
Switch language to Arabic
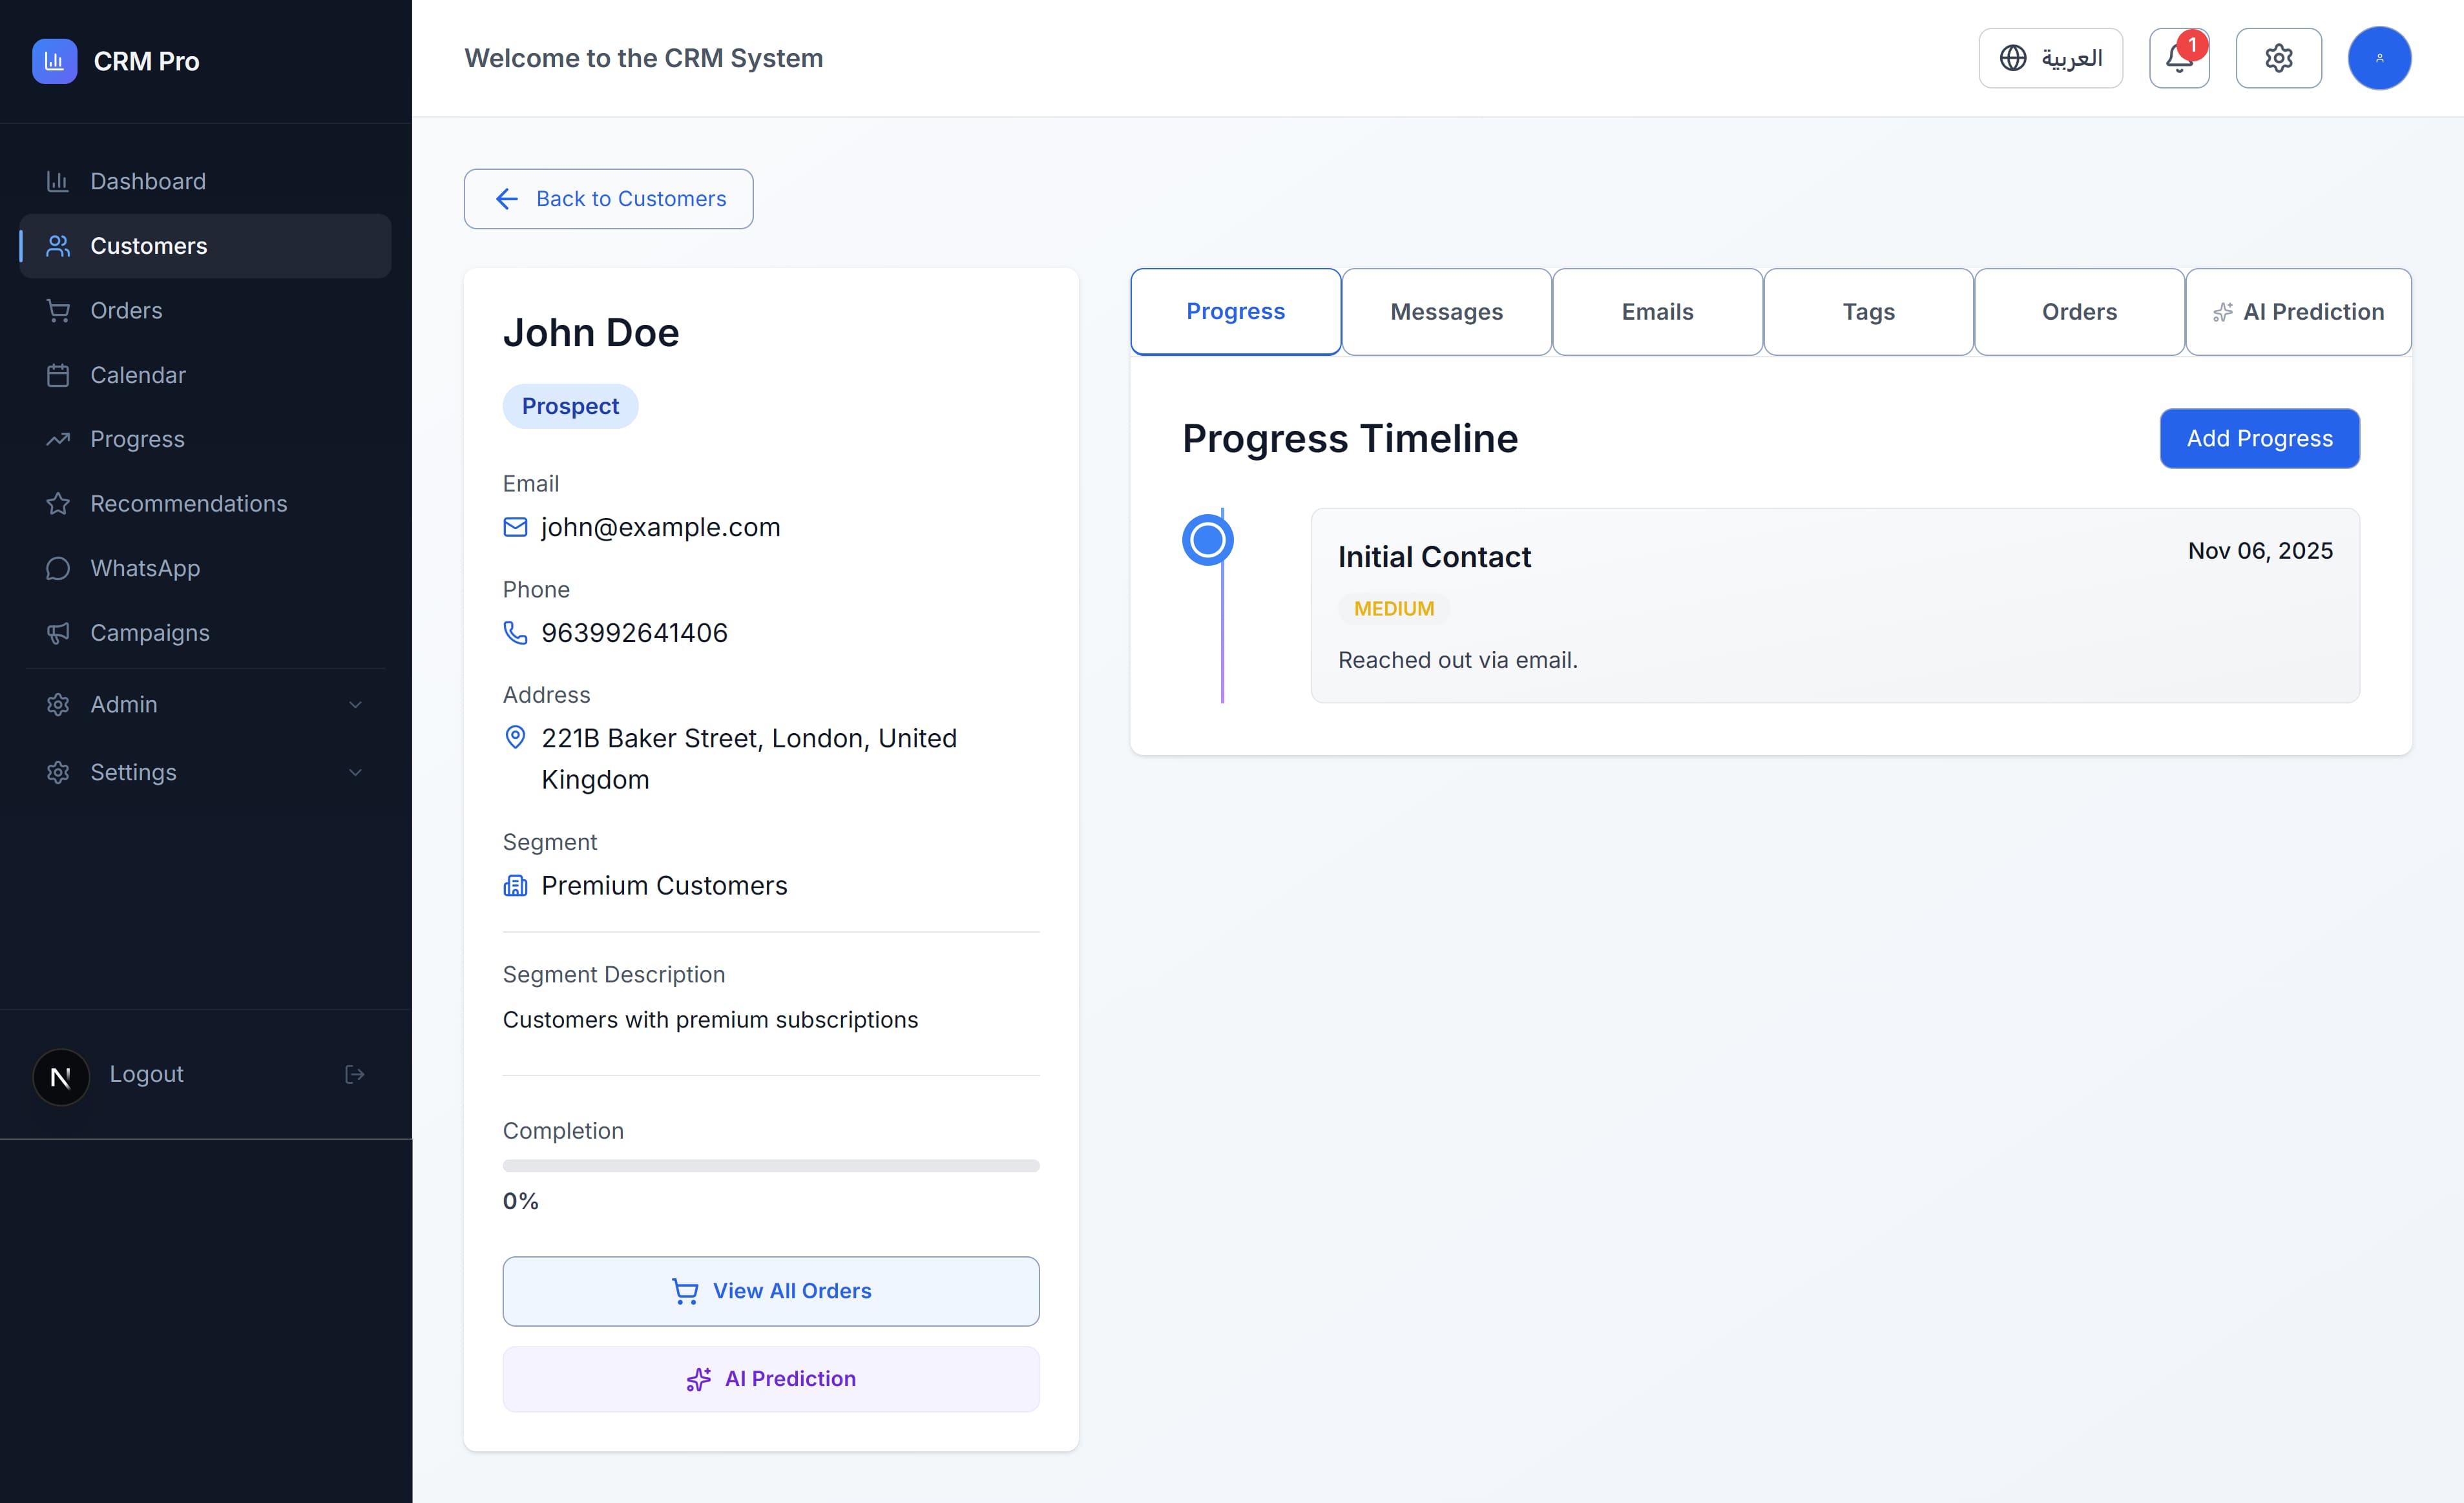click(2050, 58)
